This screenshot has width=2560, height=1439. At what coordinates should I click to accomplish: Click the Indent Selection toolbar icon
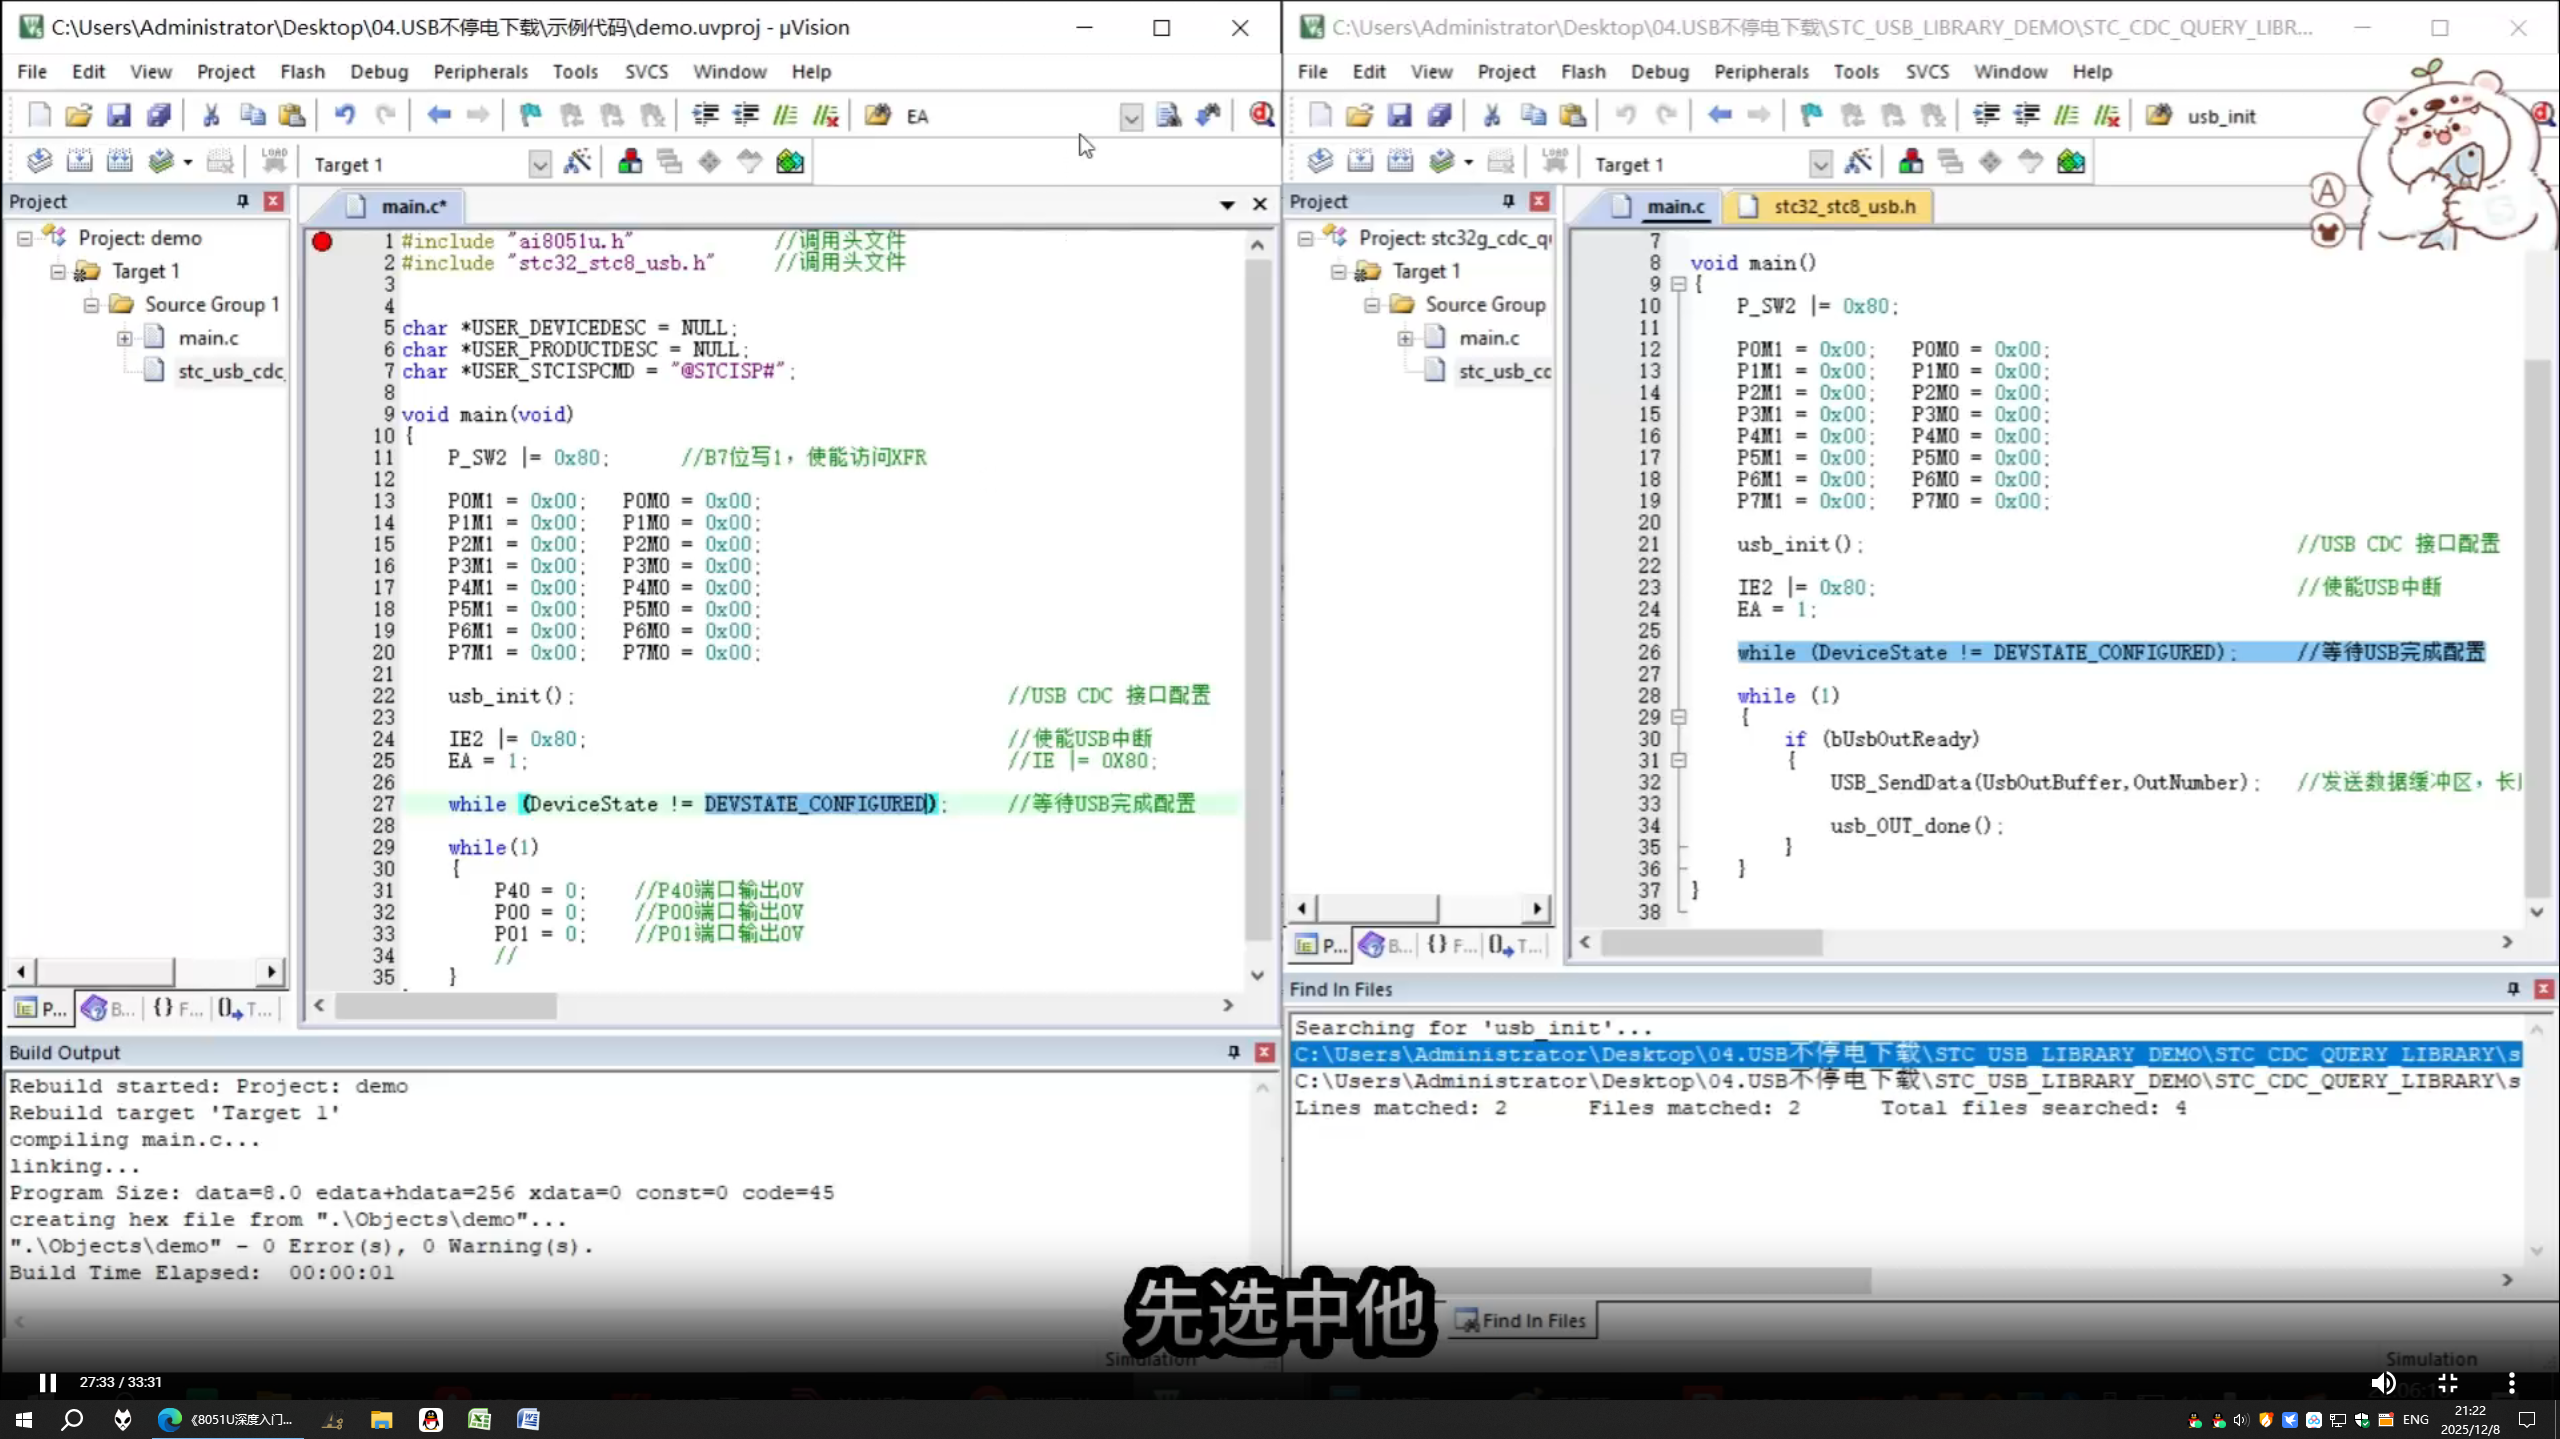coord(705,114)
